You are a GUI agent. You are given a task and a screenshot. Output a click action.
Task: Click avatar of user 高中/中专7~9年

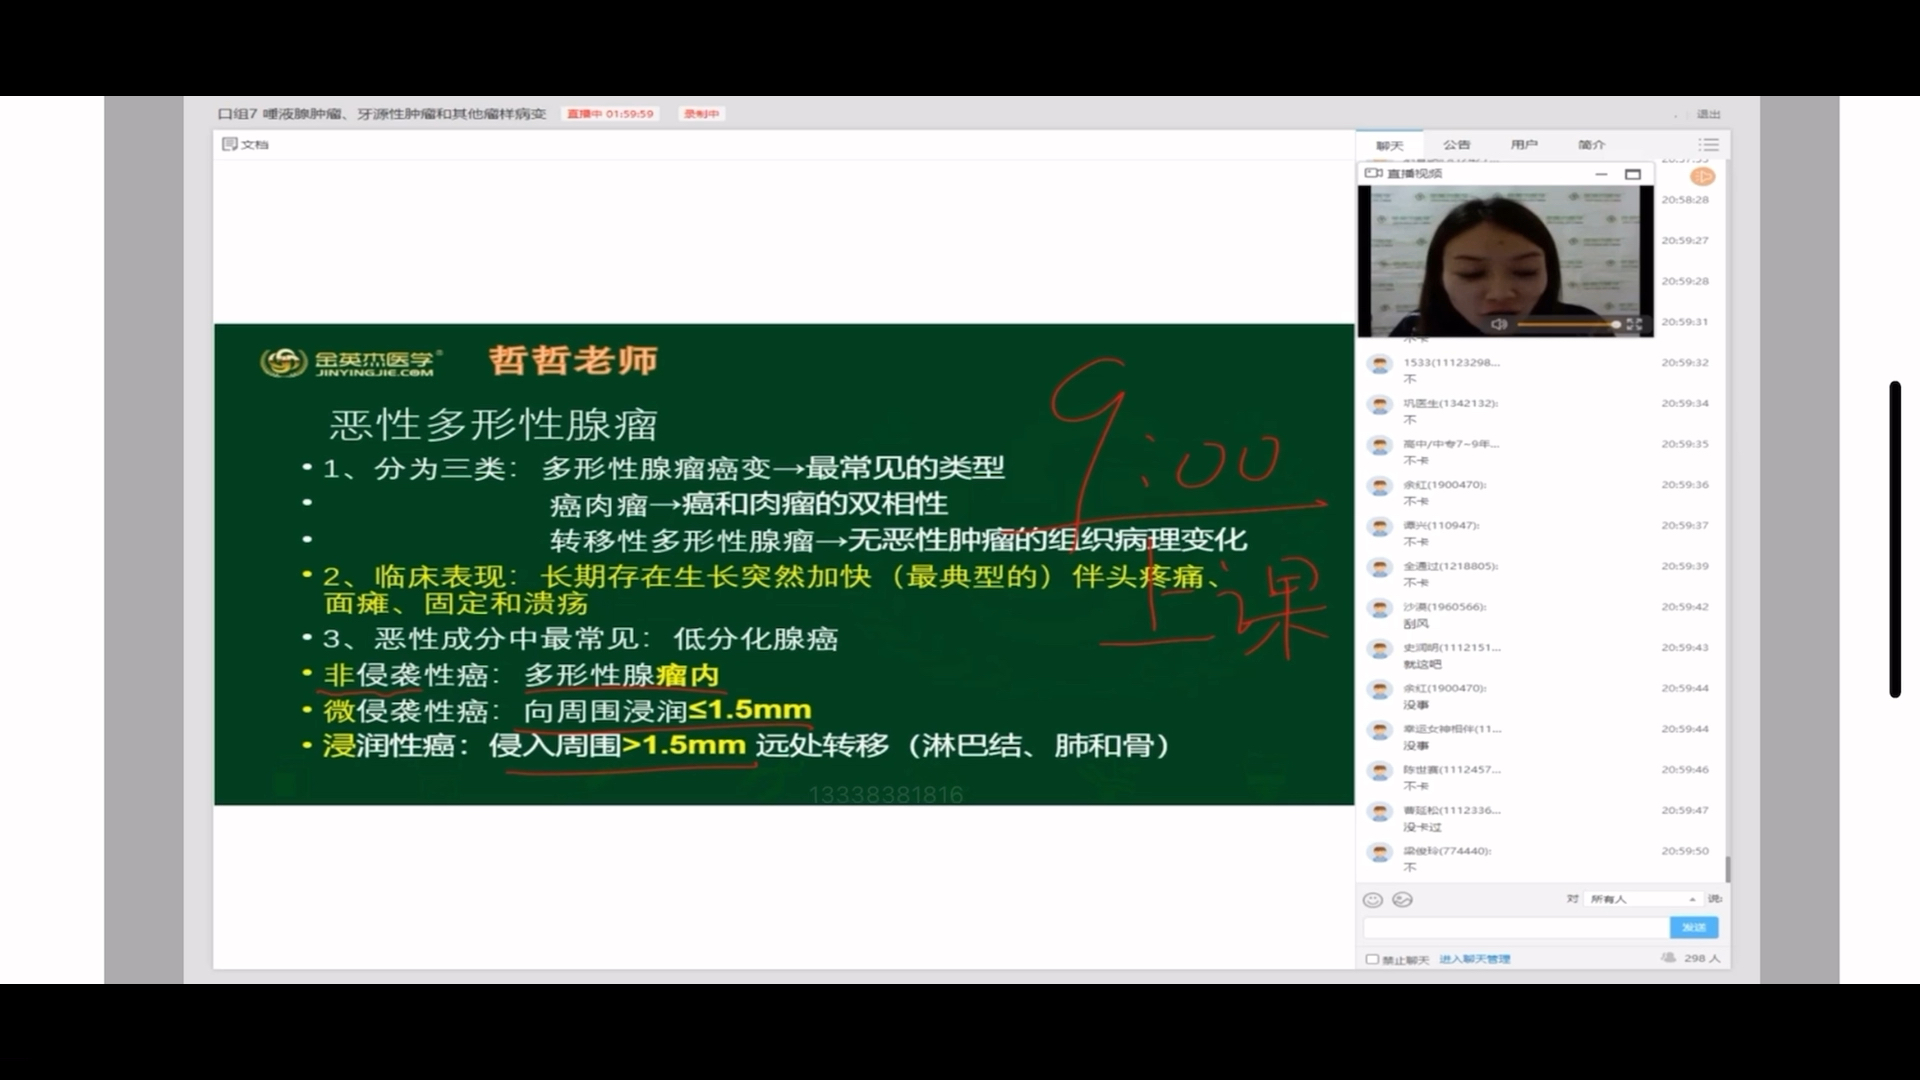[1380, 446]
